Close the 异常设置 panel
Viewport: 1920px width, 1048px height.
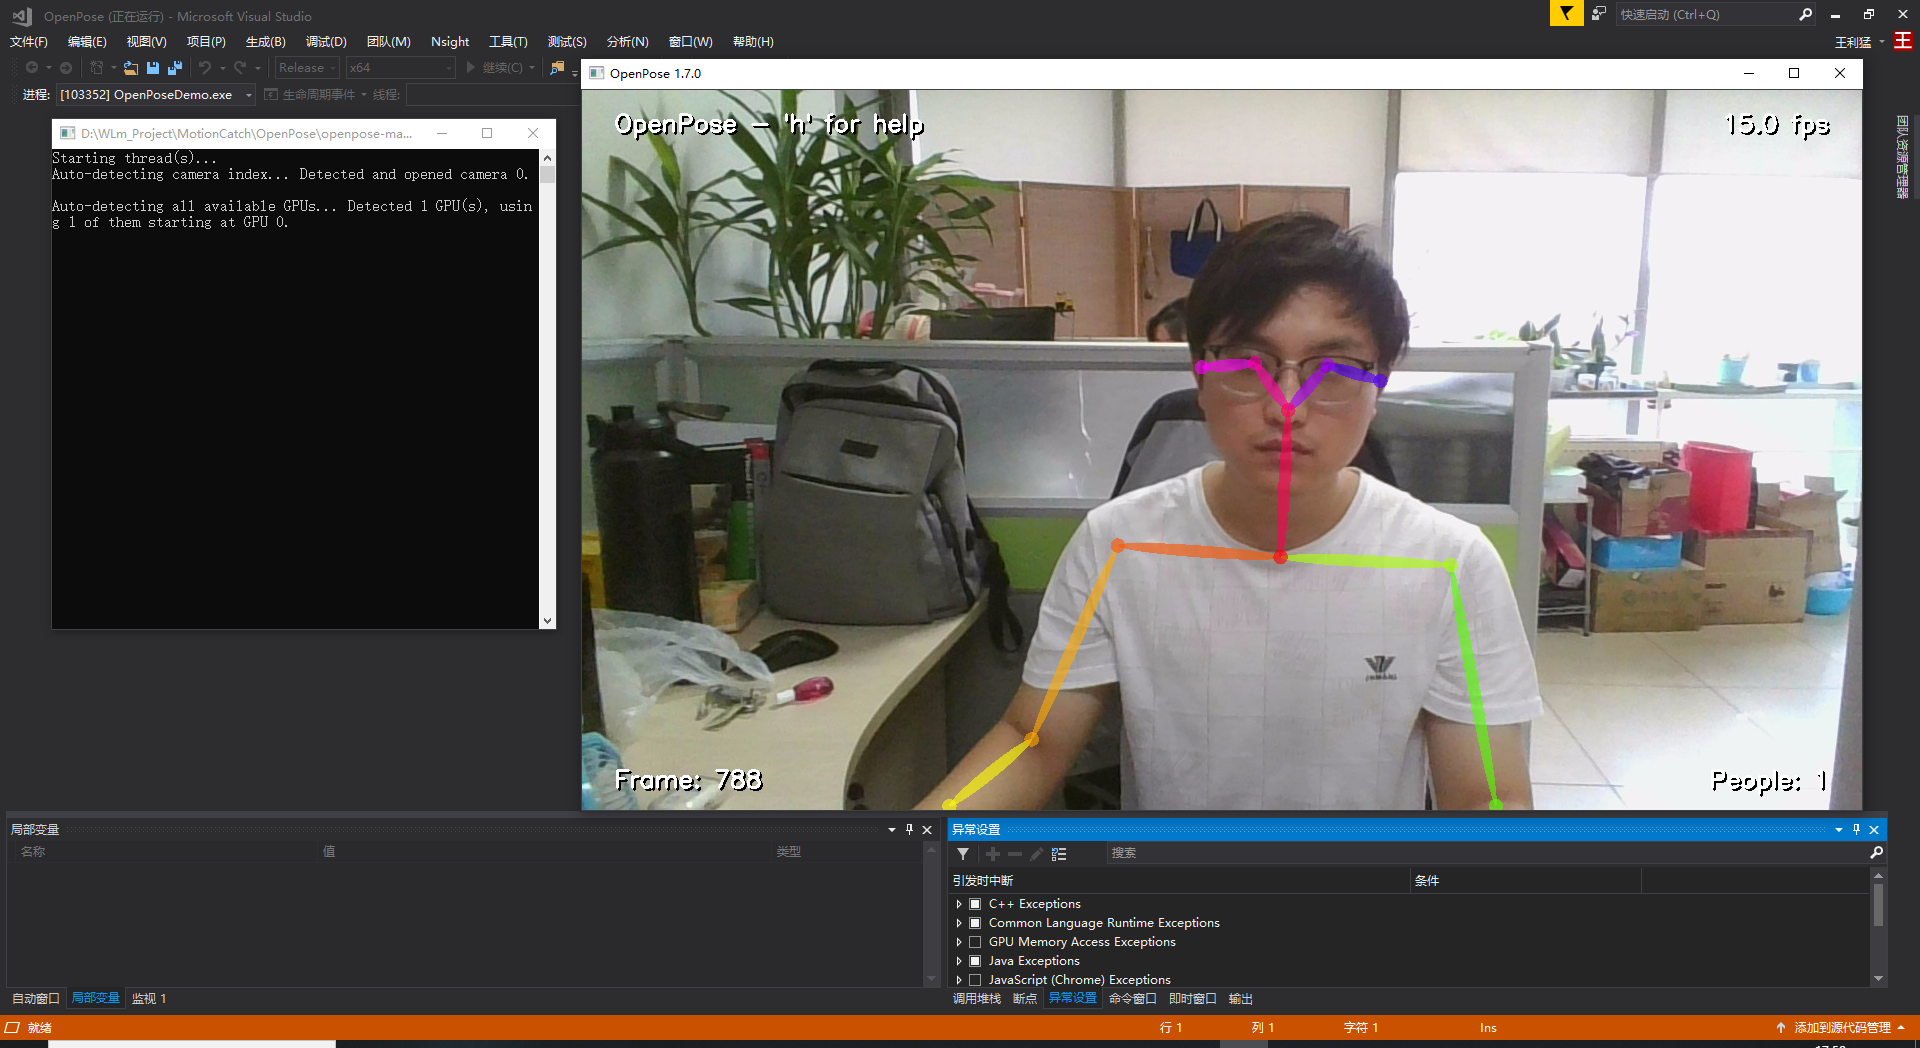click(x=1874, y=830)
